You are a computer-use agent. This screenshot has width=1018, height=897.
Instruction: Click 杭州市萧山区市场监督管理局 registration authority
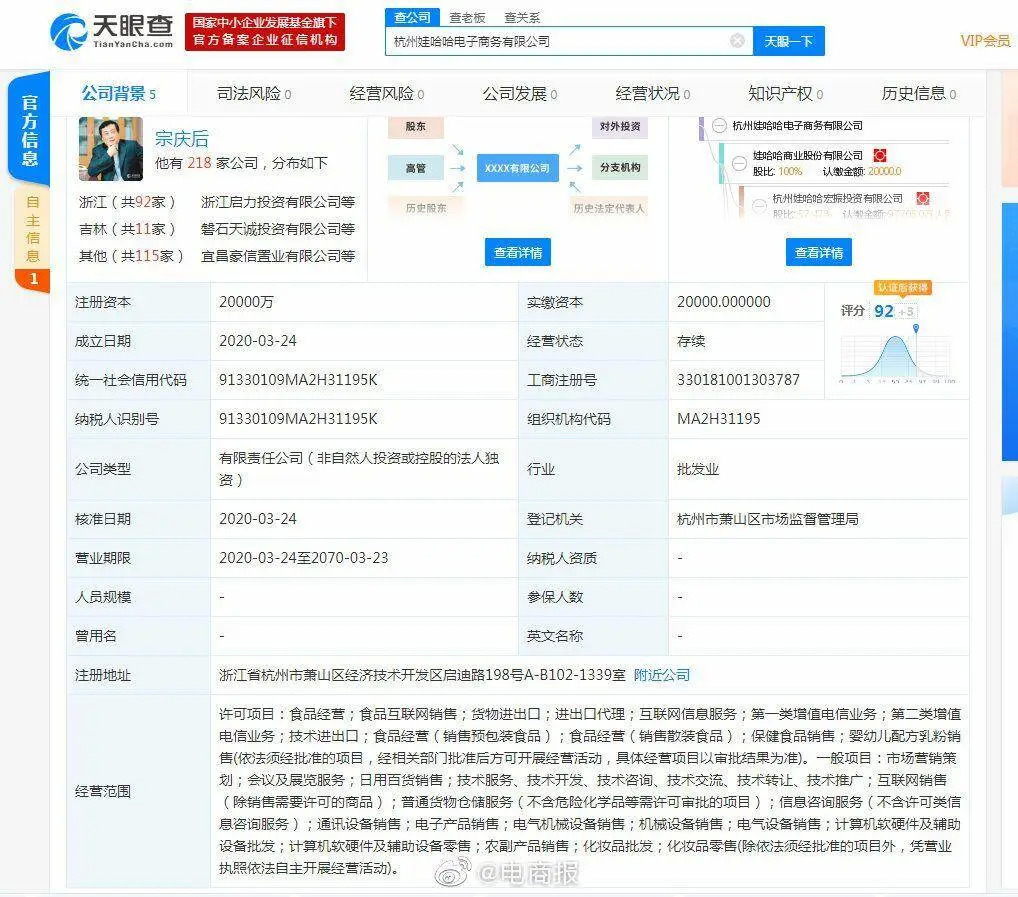pyautogui.click(x=767, y=519)
